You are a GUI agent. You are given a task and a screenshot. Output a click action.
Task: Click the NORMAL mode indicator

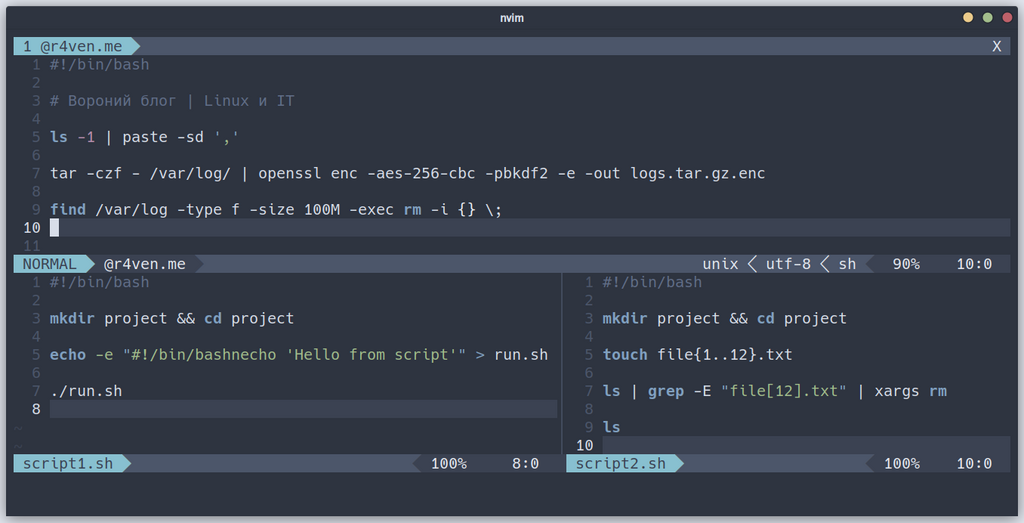point(50,264)
